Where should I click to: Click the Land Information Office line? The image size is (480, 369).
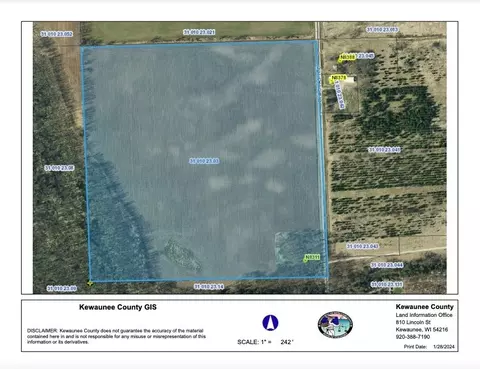pos(424,315)
